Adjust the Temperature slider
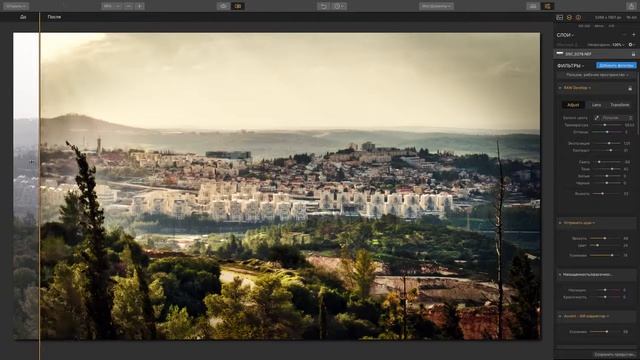Image resolution: width=640 pixels, height=360 pixels. coord(606,125)
